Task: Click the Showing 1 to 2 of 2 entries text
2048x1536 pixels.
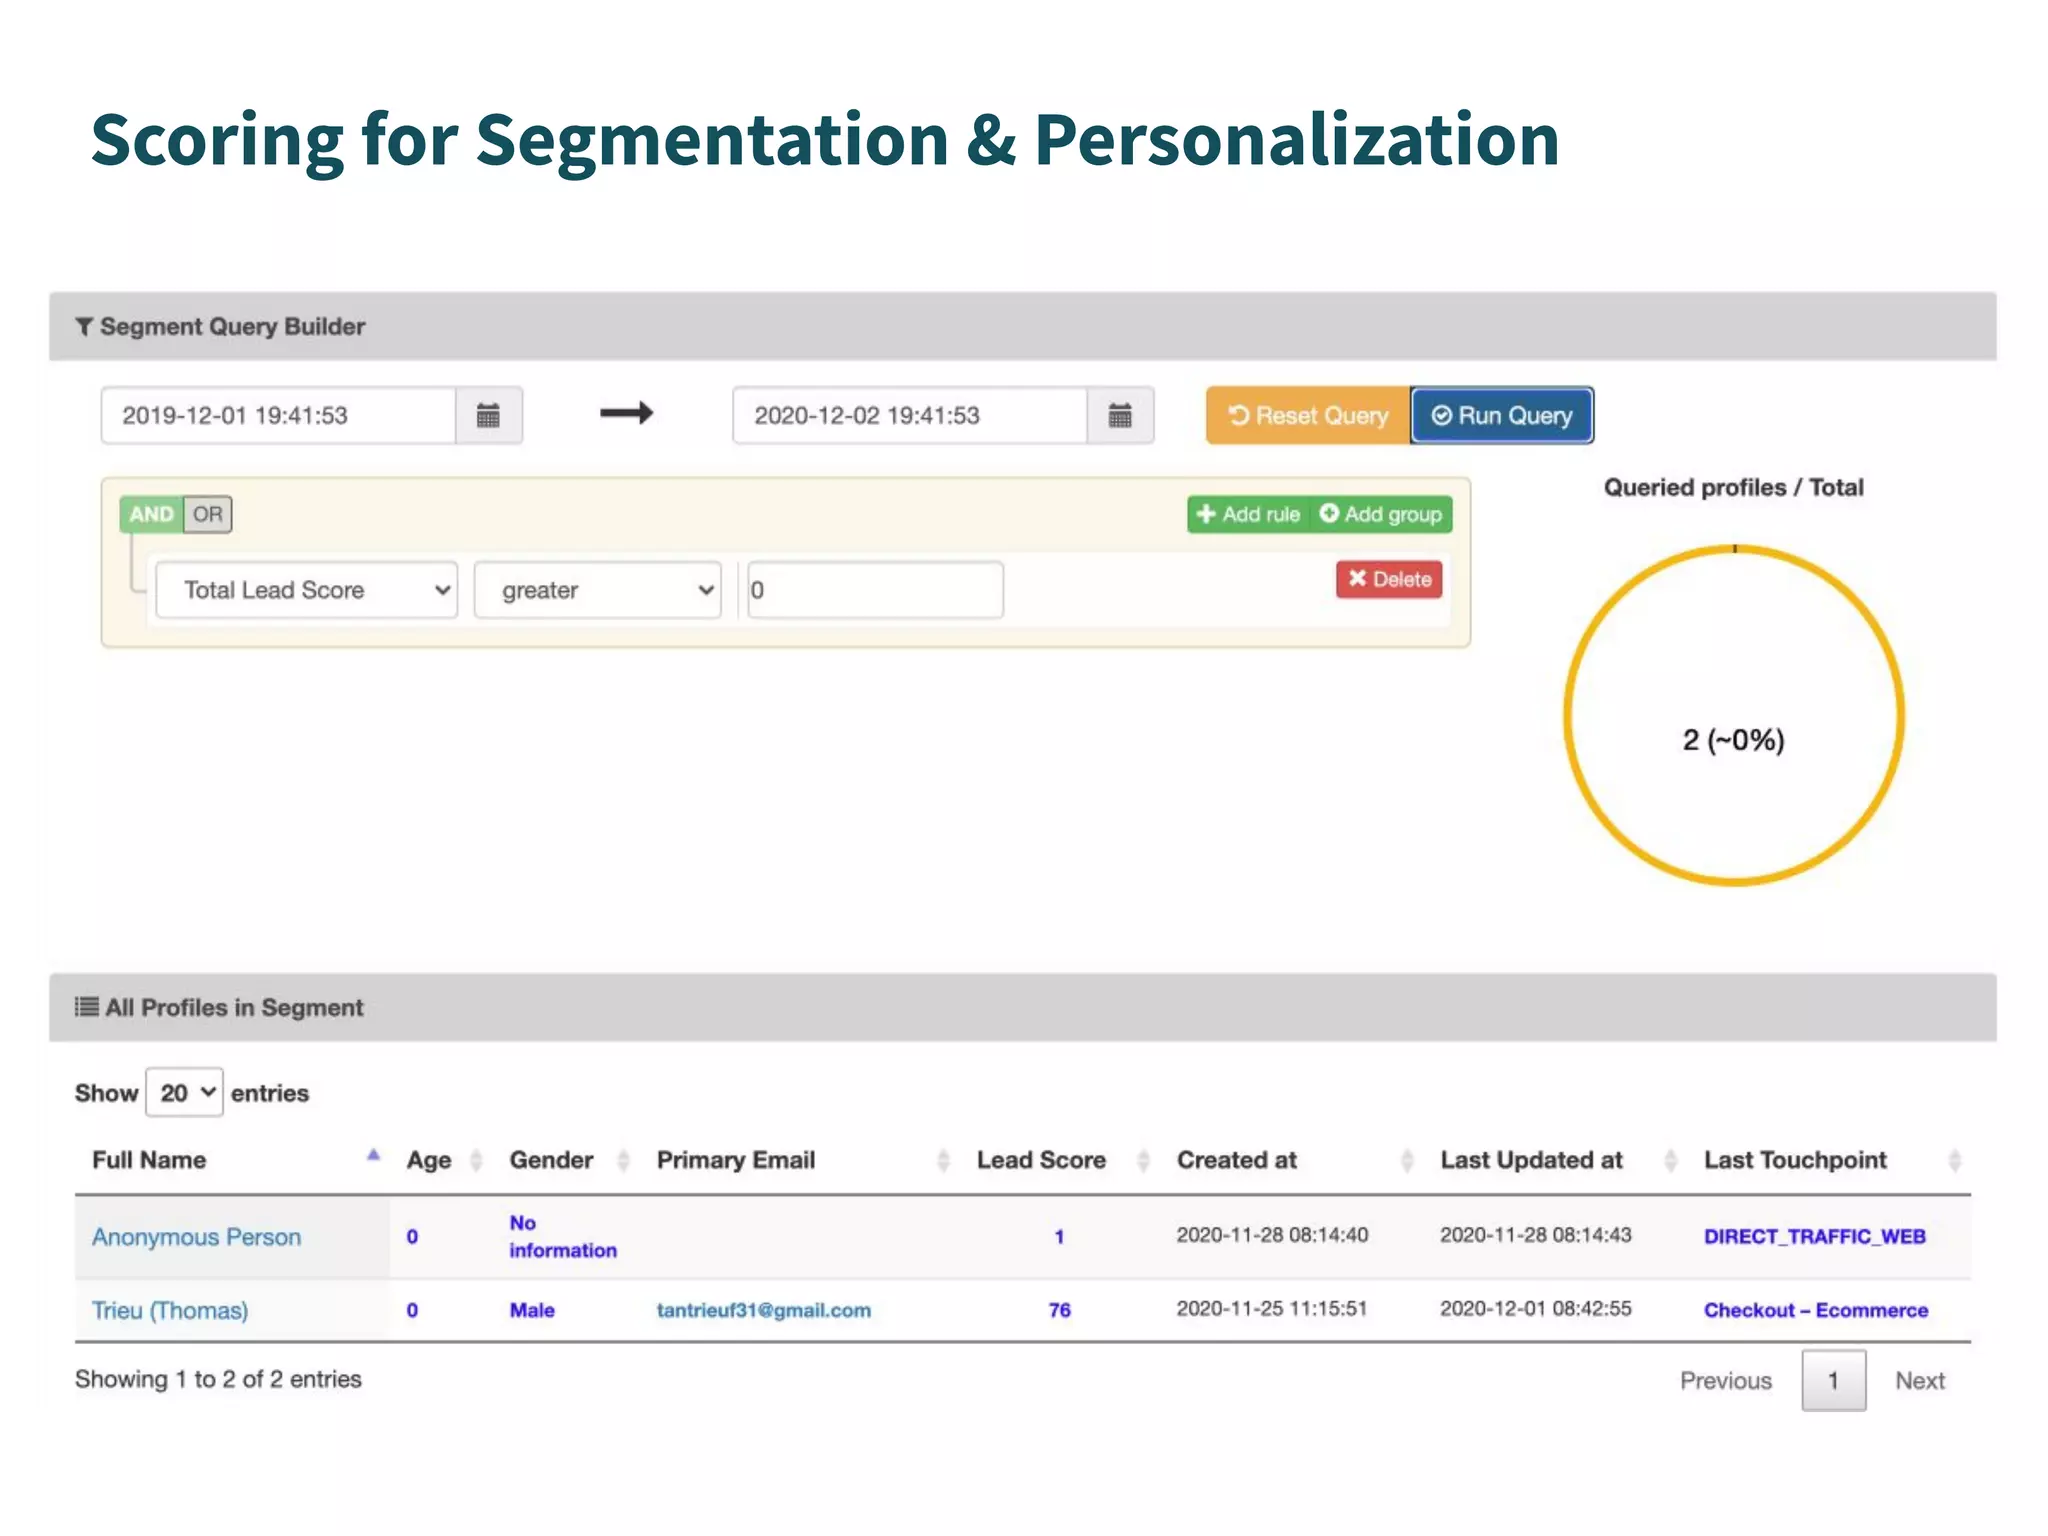Action: click(218, 1379)
